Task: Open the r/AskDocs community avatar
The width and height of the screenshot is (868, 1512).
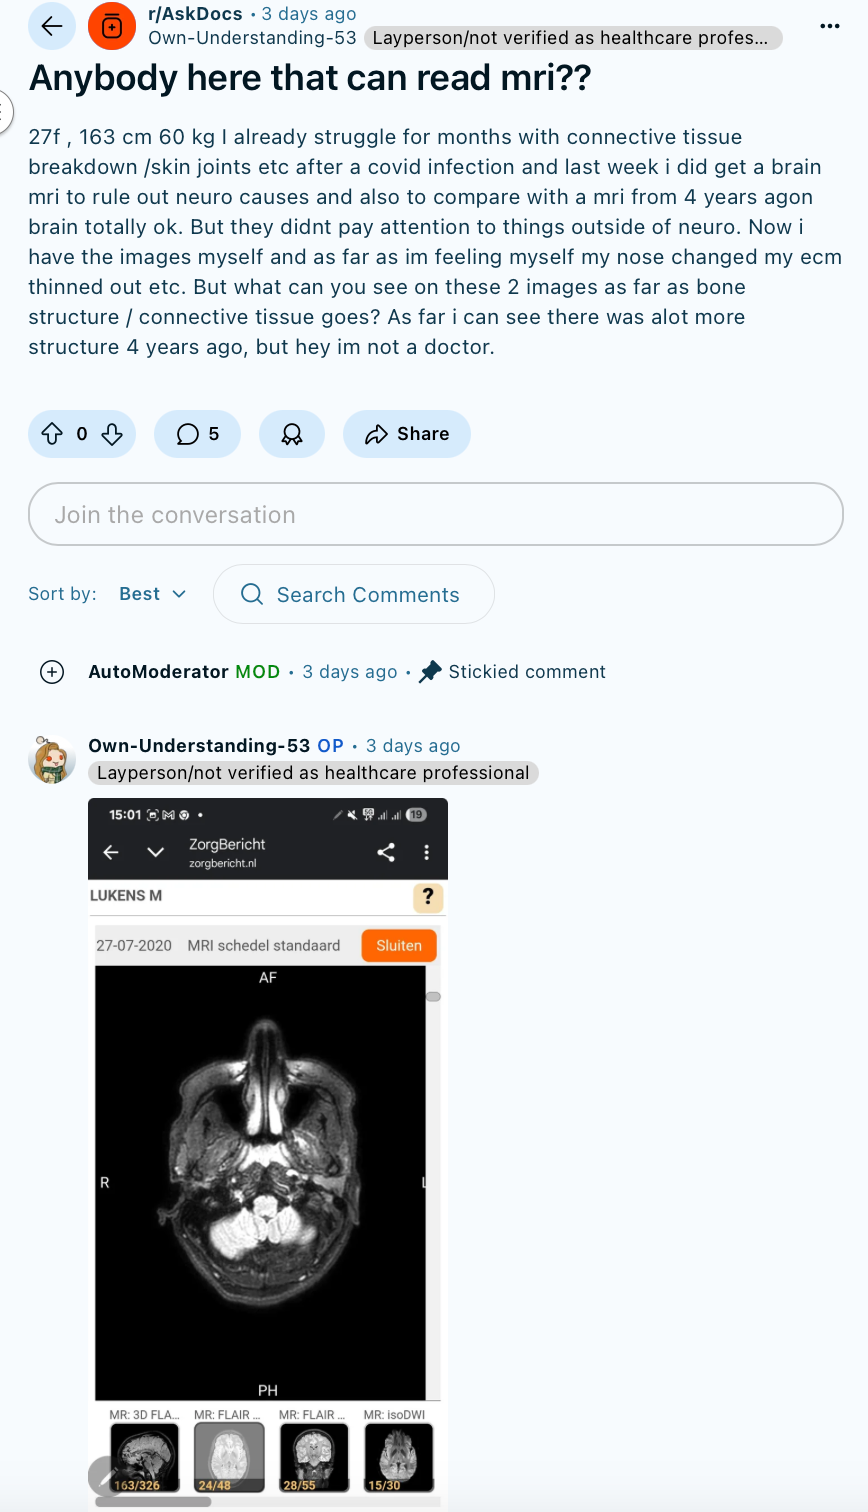Action: pyautogui.click(x=112, y=26)
